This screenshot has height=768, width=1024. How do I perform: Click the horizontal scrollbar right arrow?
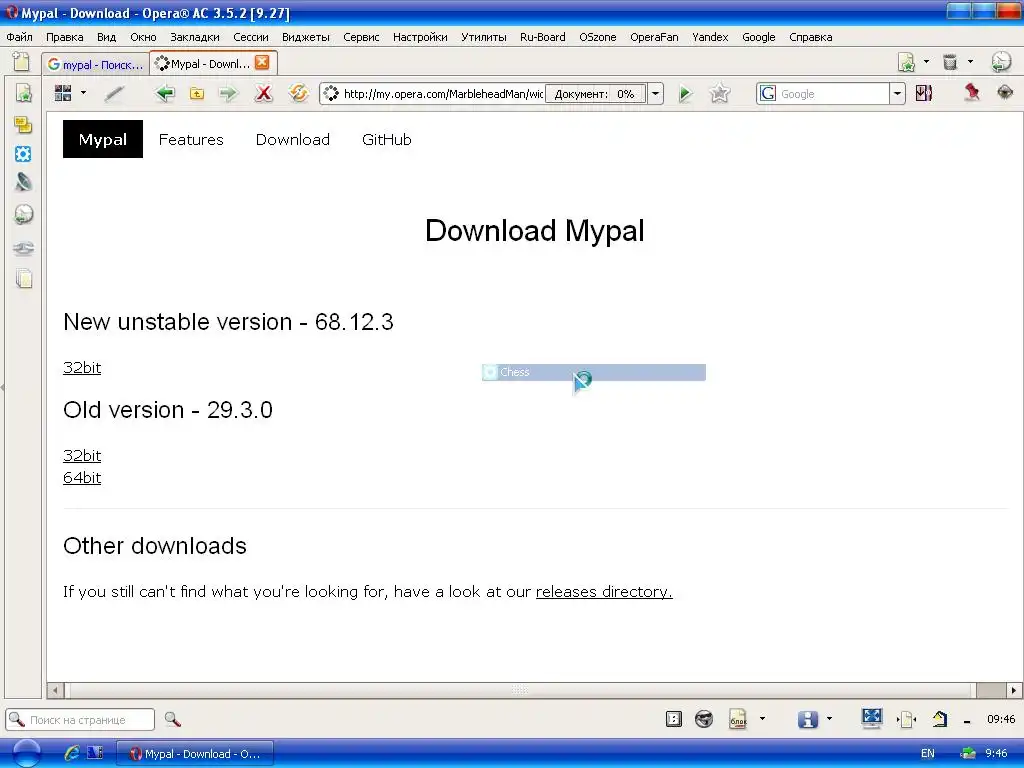tap(1014, 690)
